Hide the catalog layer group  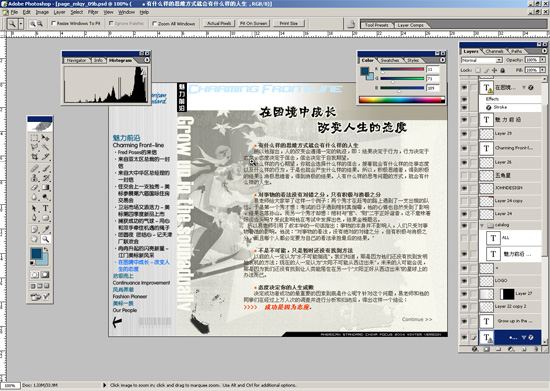pyautogui.click(x=464, y=225)
